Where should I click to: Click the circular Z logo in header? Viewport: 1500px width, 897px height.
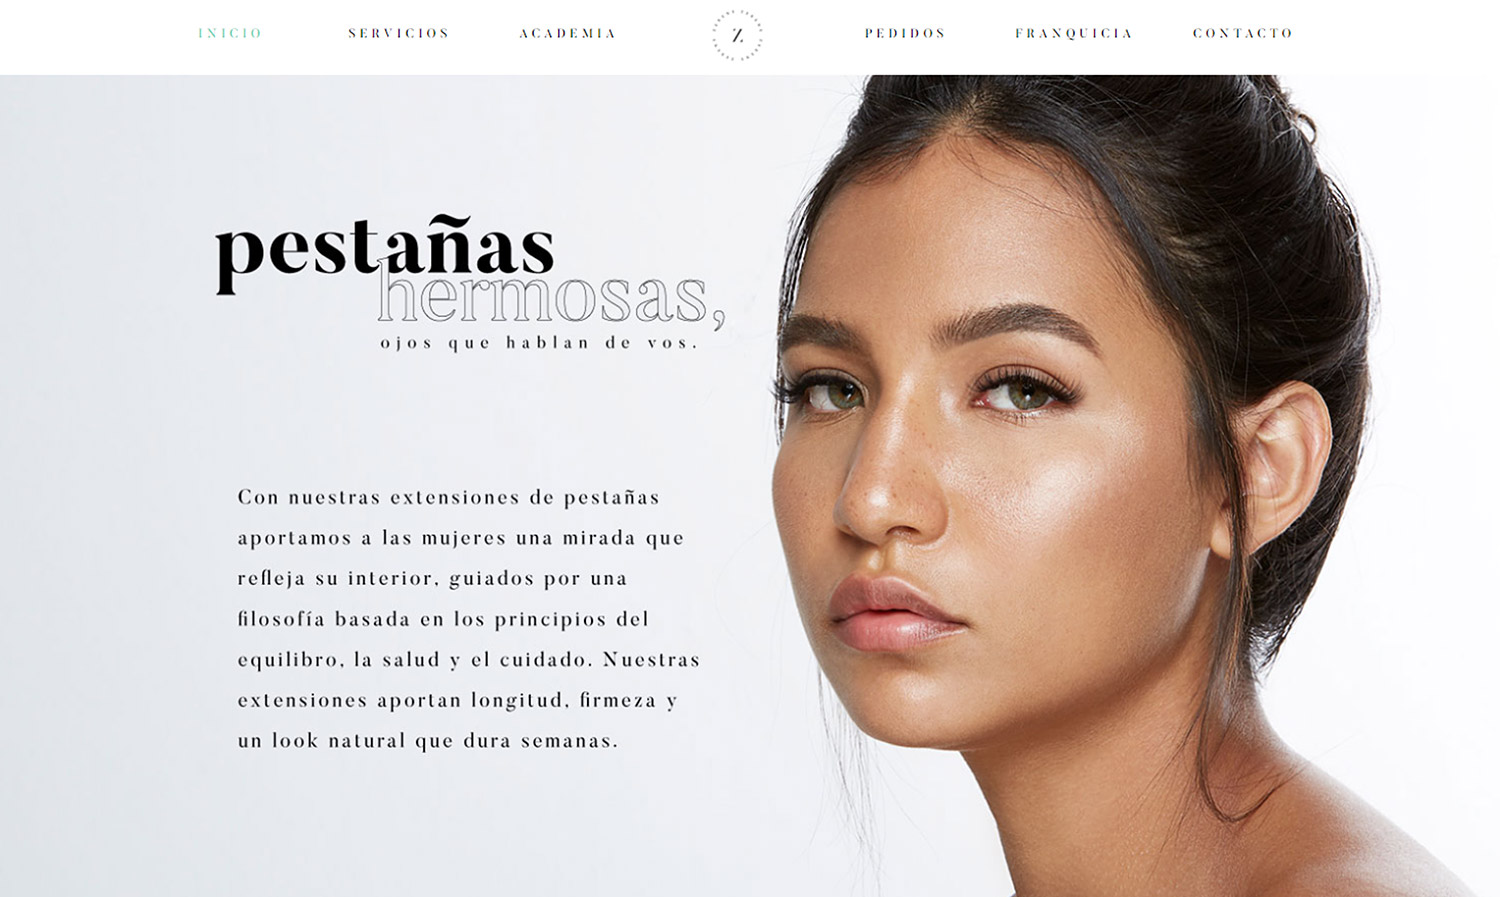pyautogui.click(x=737, y=36)
